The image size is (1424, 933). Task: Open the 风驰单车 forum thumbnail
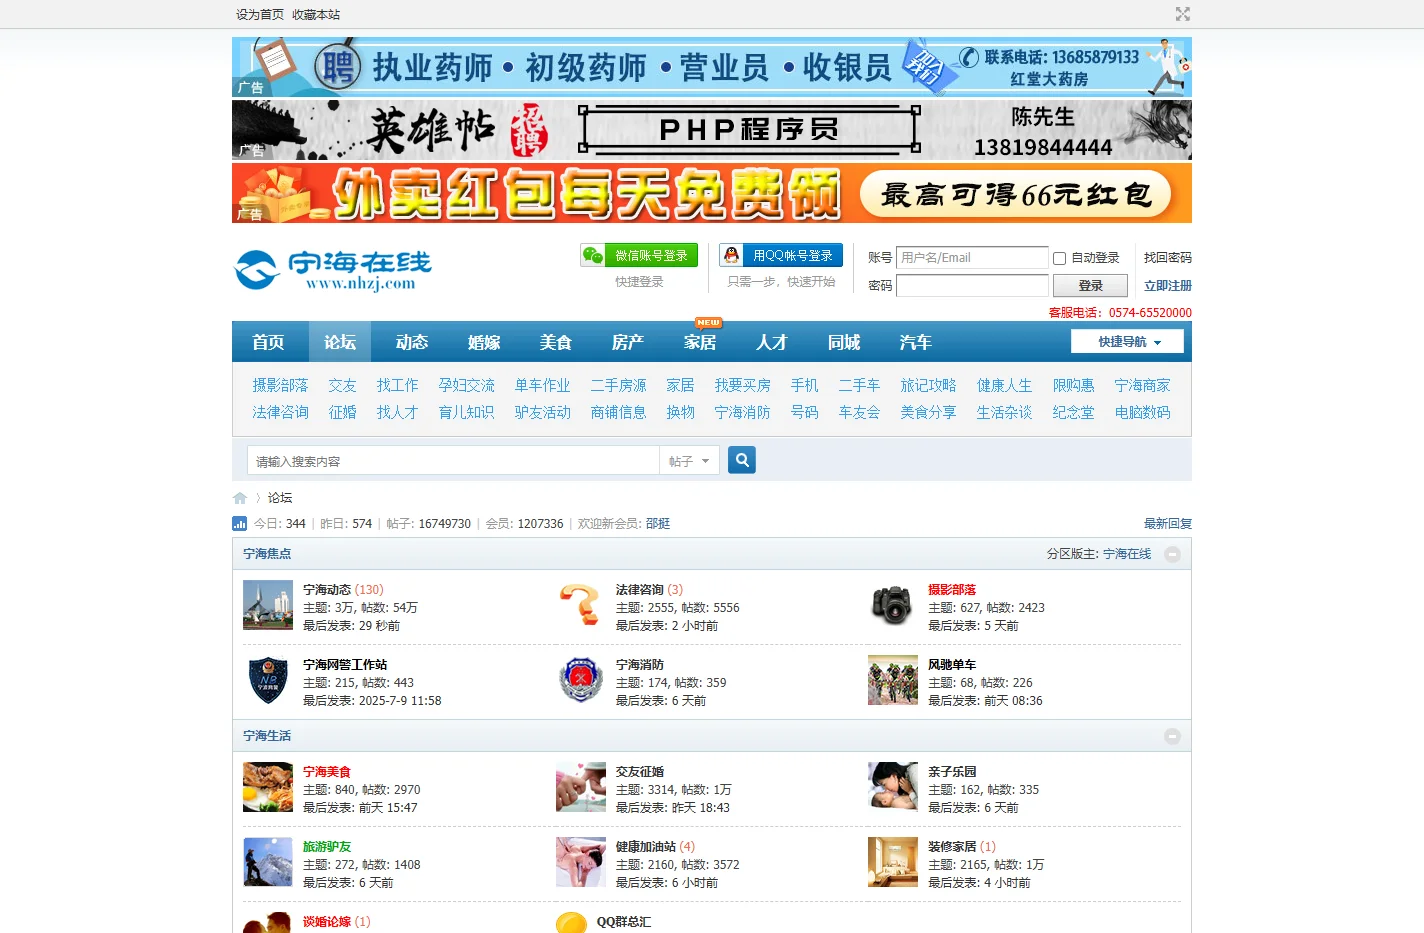tap(892, 680)
